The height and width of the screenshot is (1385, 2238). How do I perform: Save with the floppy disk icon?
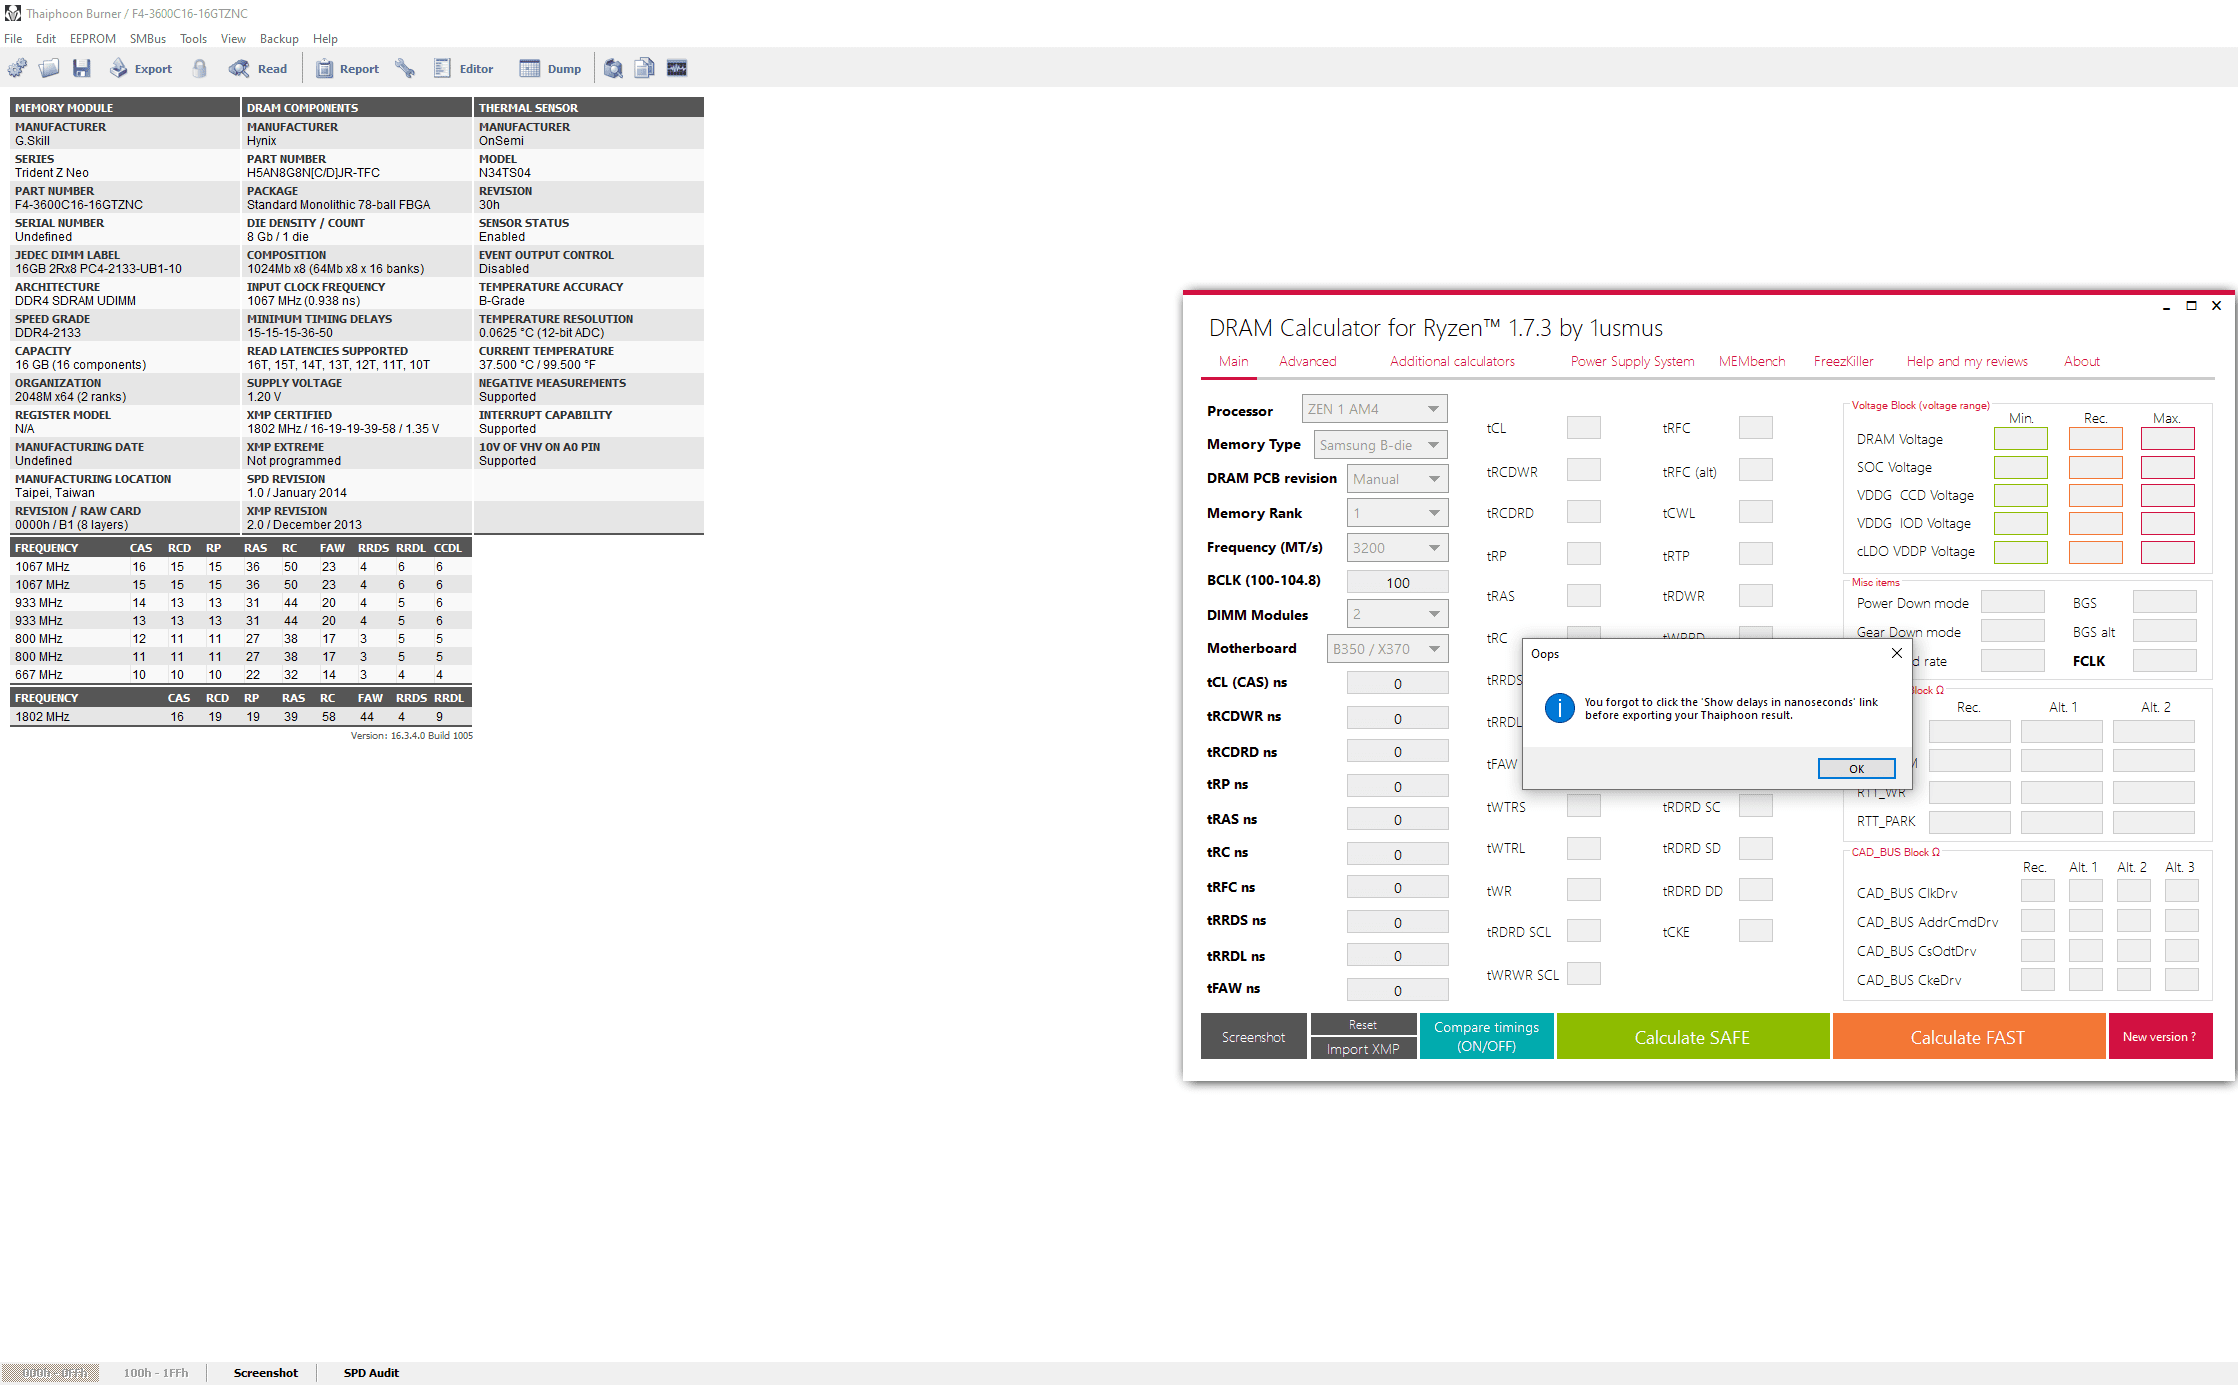pyautogui.click(x=82, y=68)
